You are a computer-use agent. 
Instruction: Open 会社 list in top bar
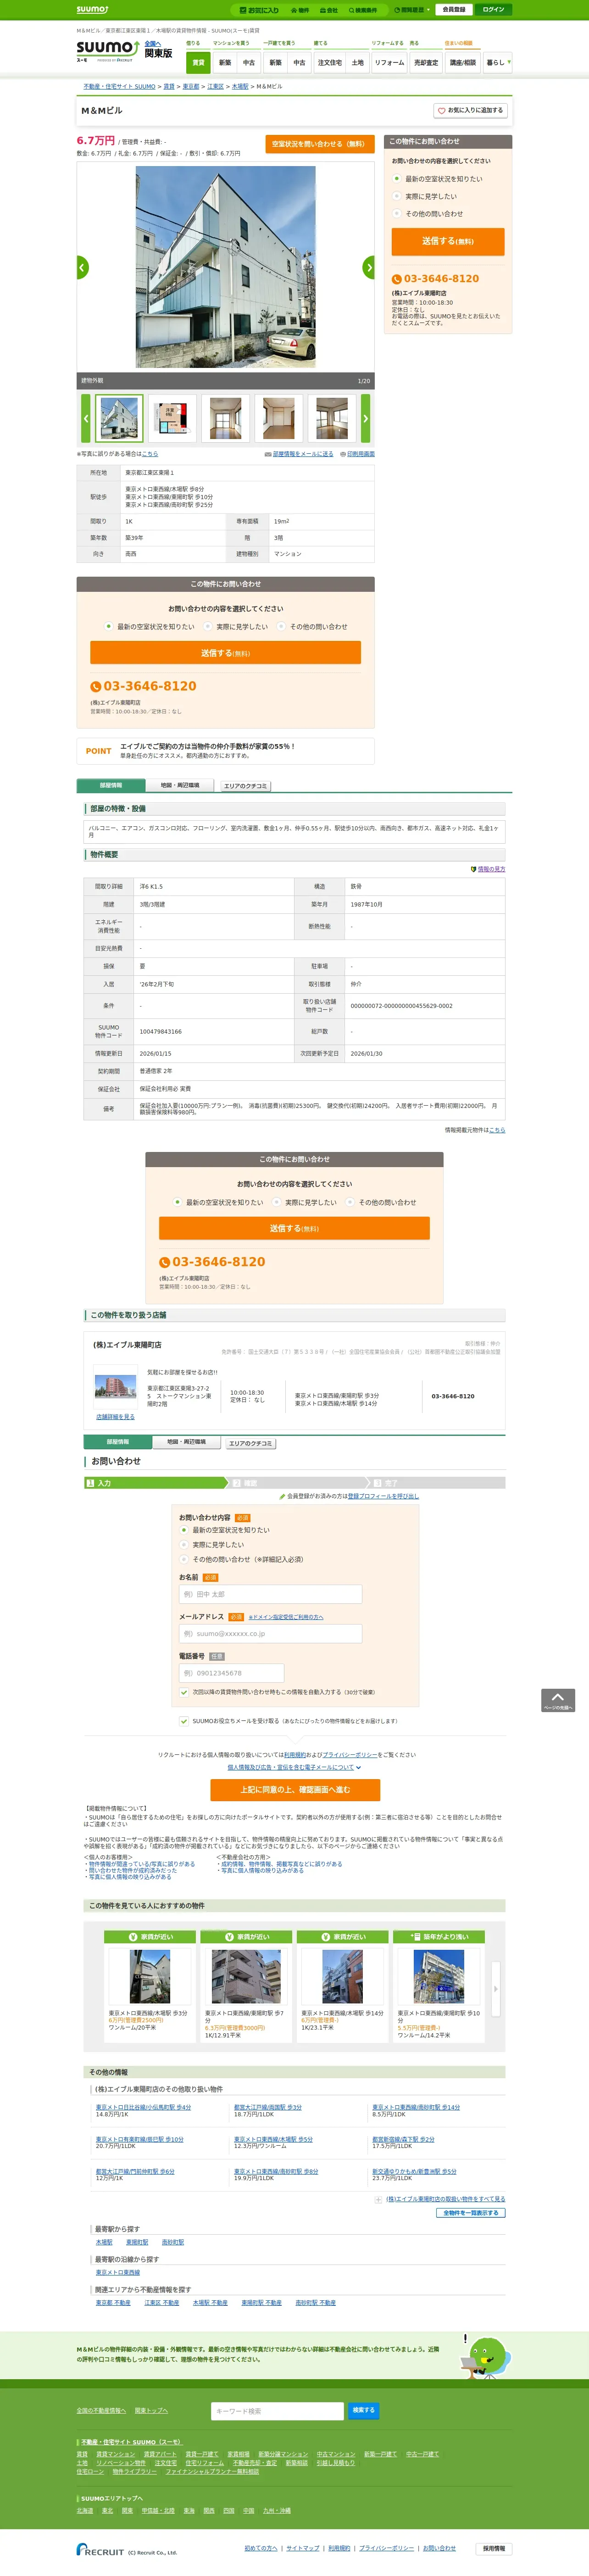[x=328, y=10]
